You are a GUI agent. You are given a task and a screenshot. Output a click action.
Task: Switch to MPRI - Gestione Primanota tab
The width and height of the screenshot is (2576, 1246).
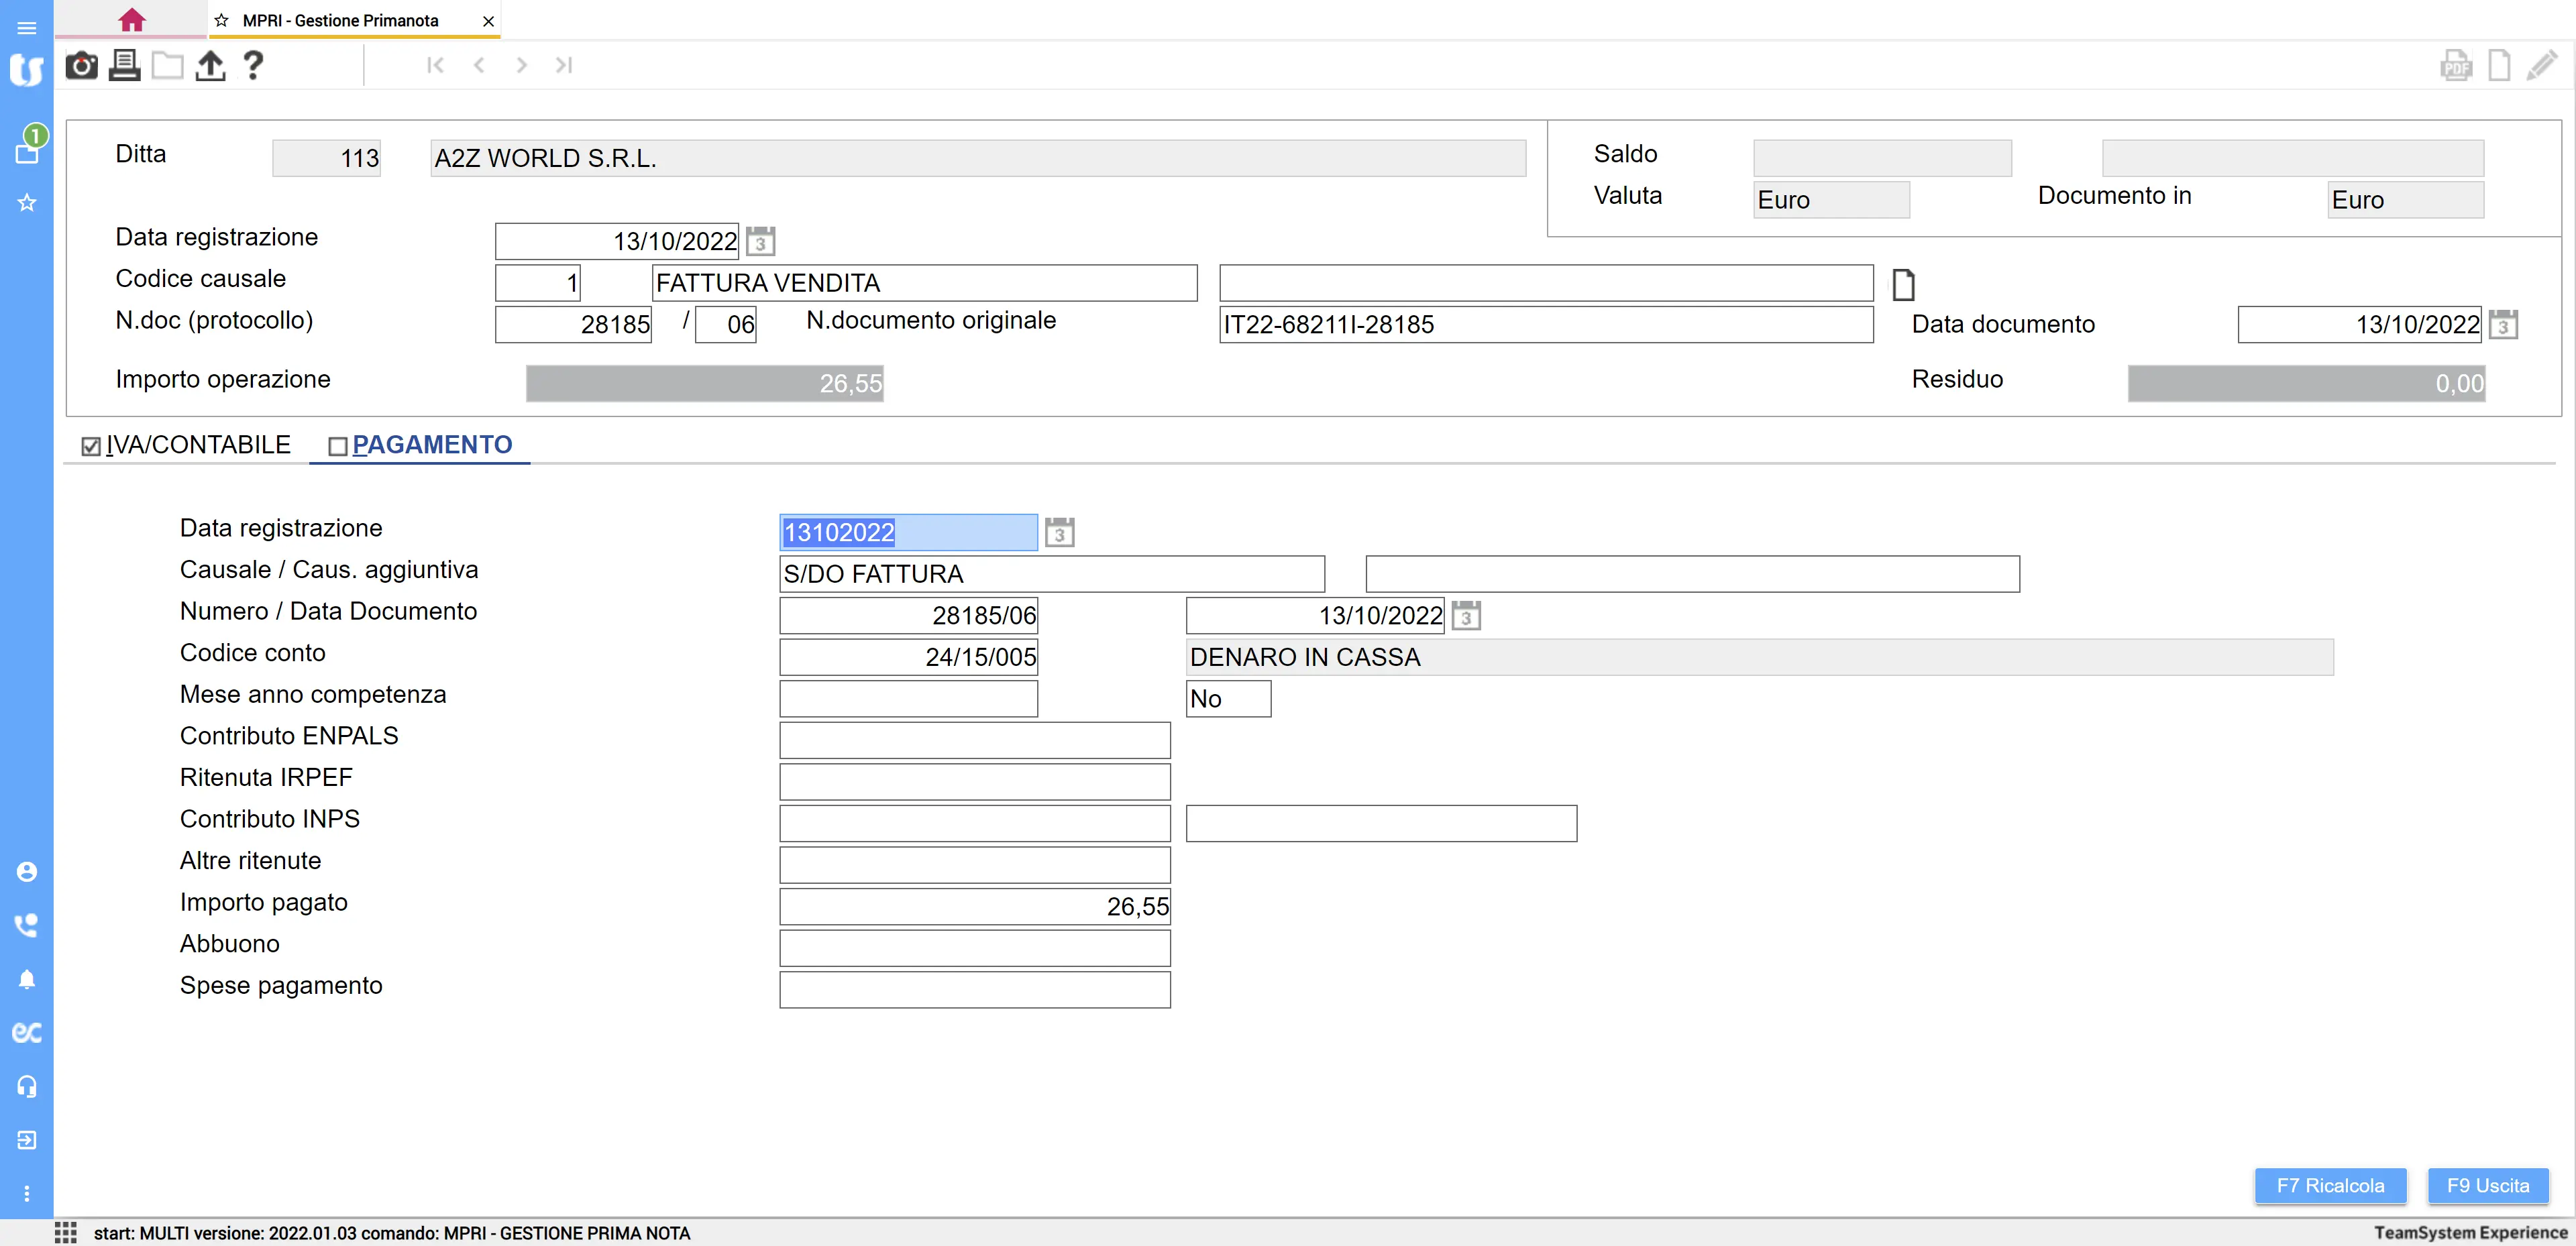(340, 20)
